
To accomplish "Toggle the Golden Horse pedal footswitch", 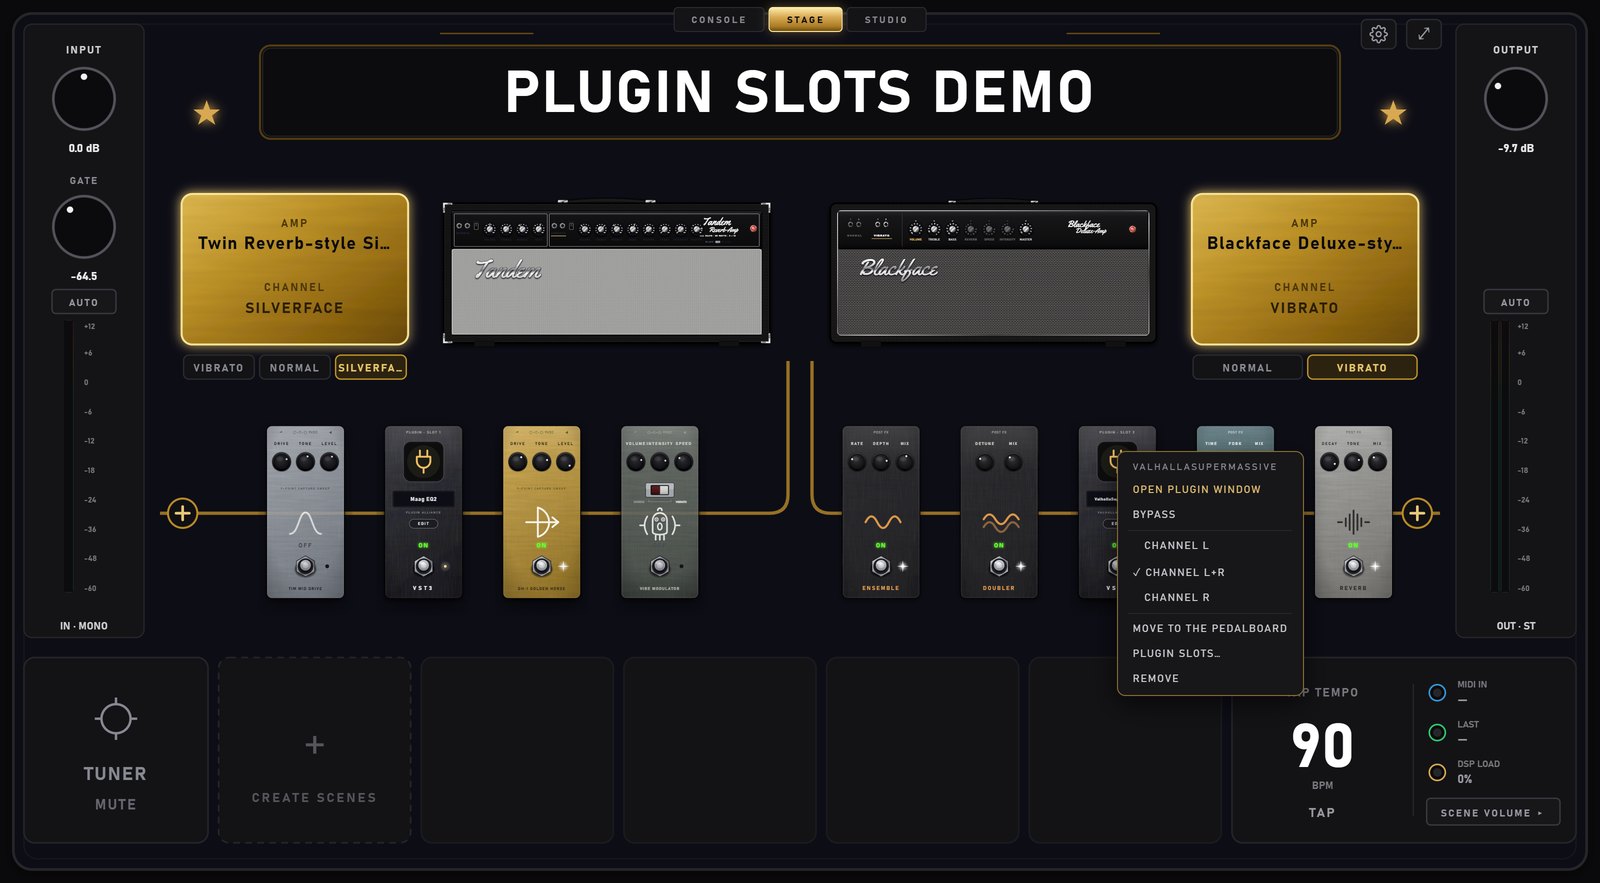I will tap(541, 567).
